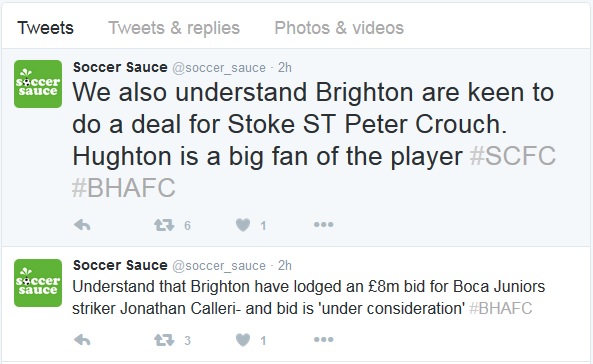Screen dimensions: 593x364
Task: Open the 2h timestamp of first tweet
Action: (x=285, y=68)
